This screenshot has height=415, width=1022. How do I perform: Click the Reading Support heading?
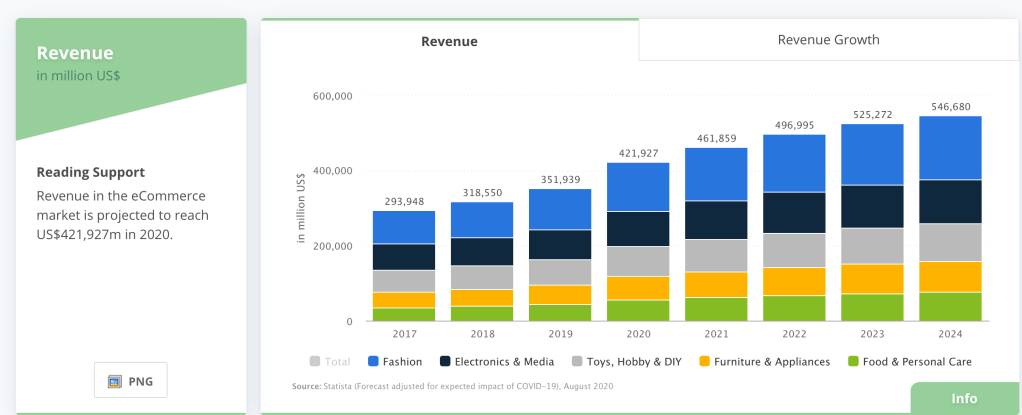(x=90, y=172)
